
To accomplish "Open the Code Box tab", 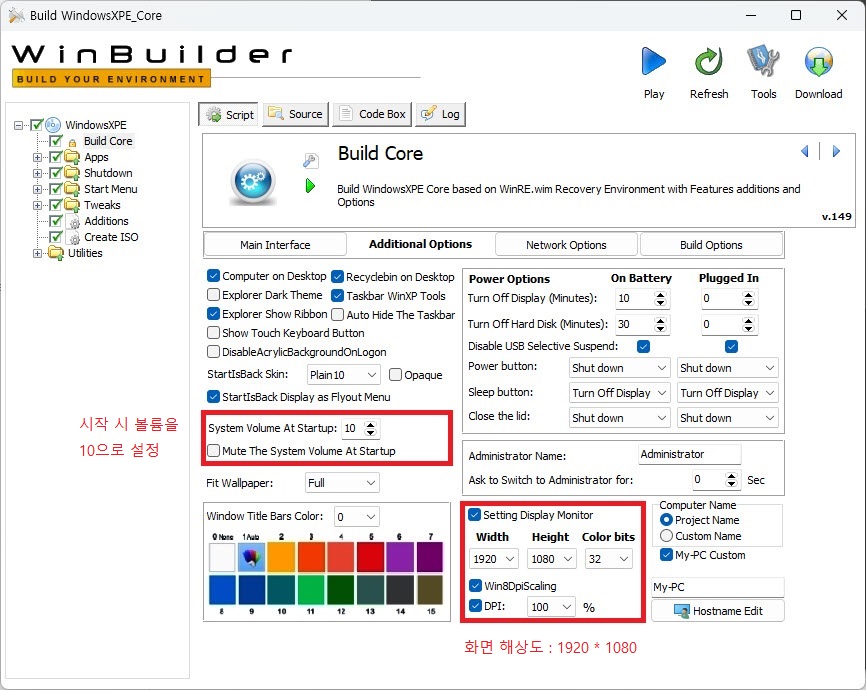I will point(372,114).
